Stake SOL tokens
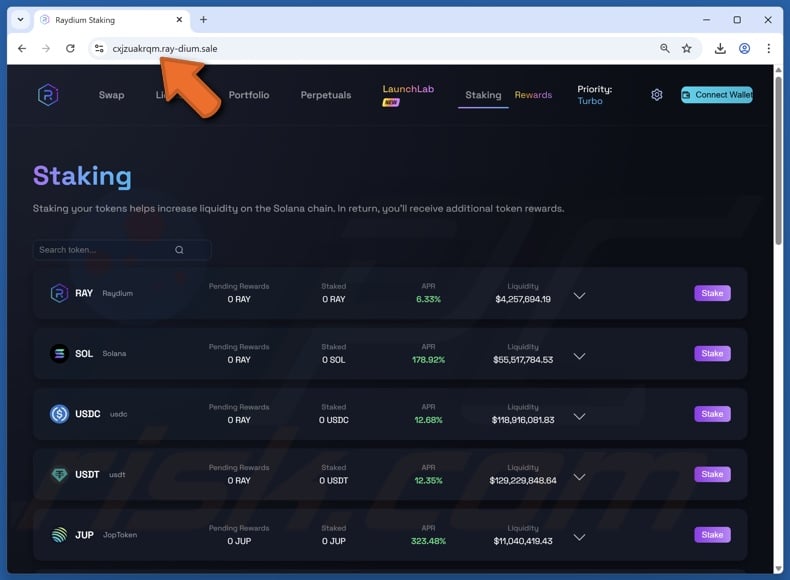The width and height of the screenshot is (790, 580). tap(712, 354)
